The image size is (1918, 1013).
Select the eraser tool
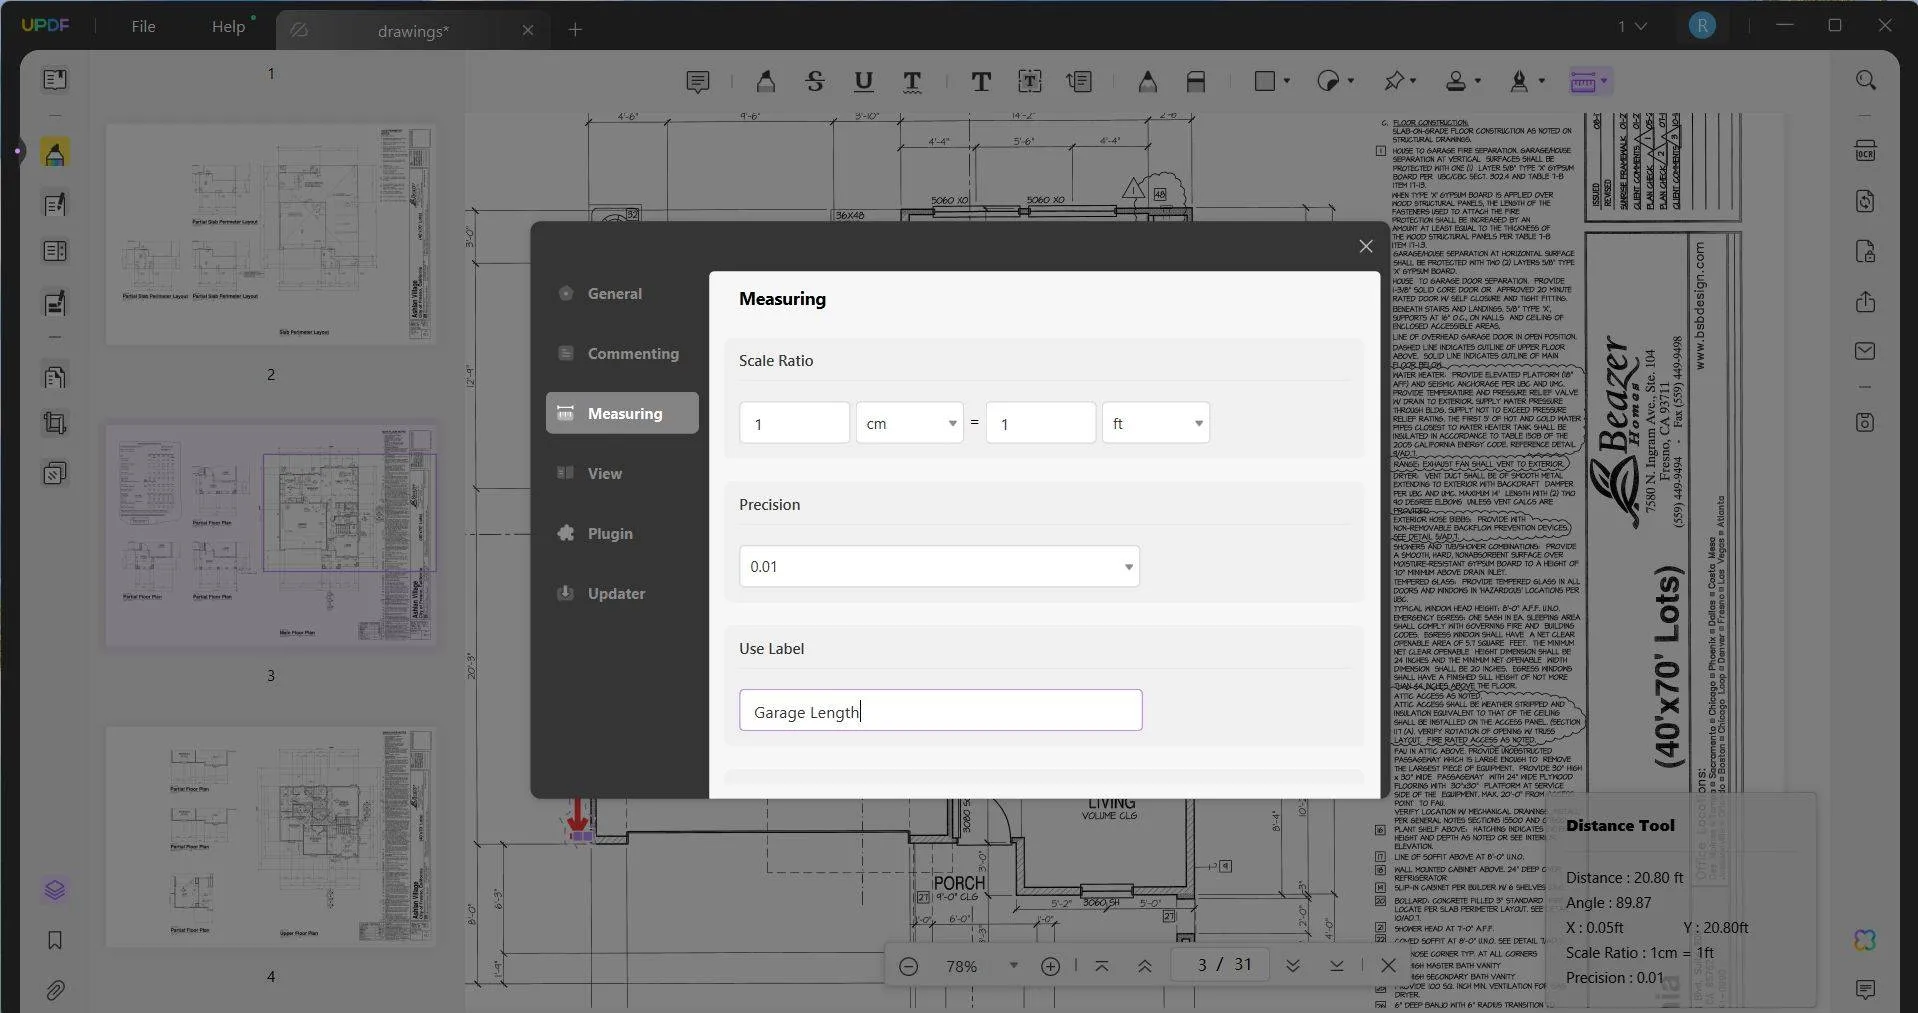pos(1196,82)
